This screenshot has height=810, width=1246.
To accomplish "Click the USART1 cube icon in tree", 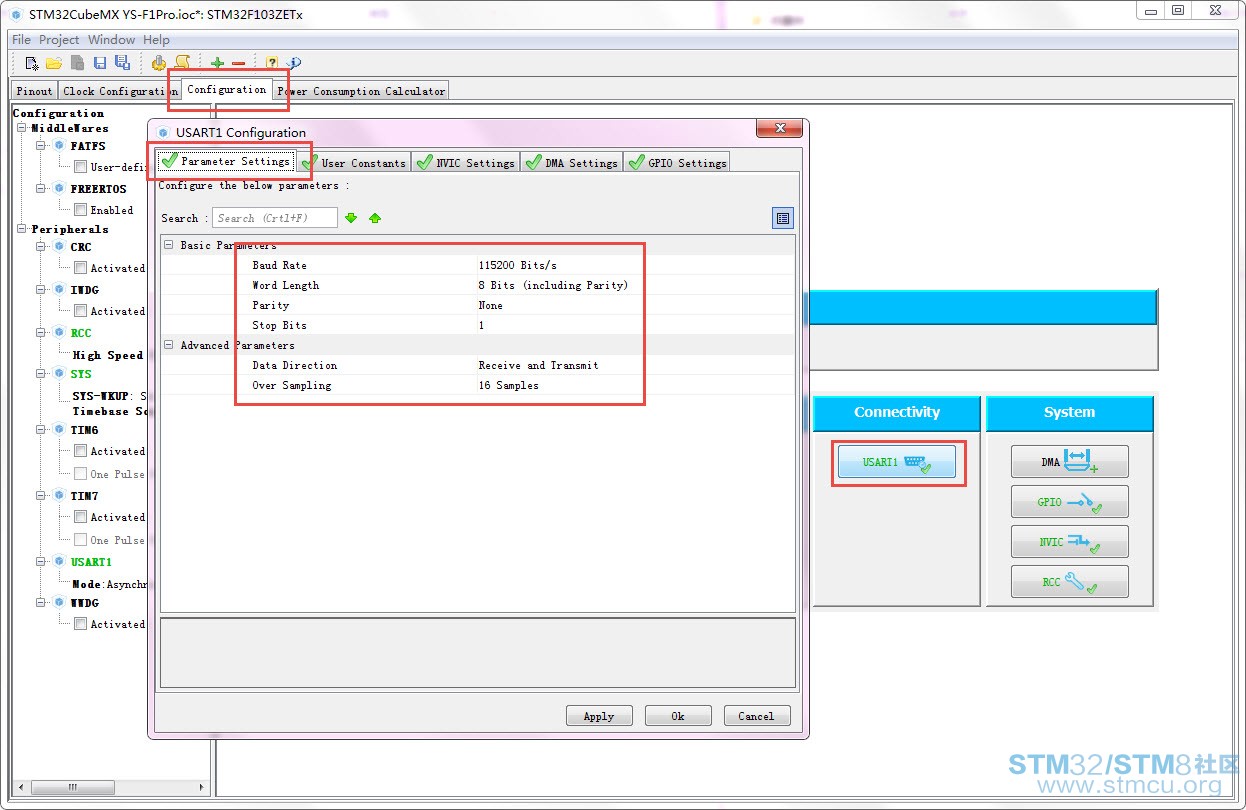I will 59,562.
